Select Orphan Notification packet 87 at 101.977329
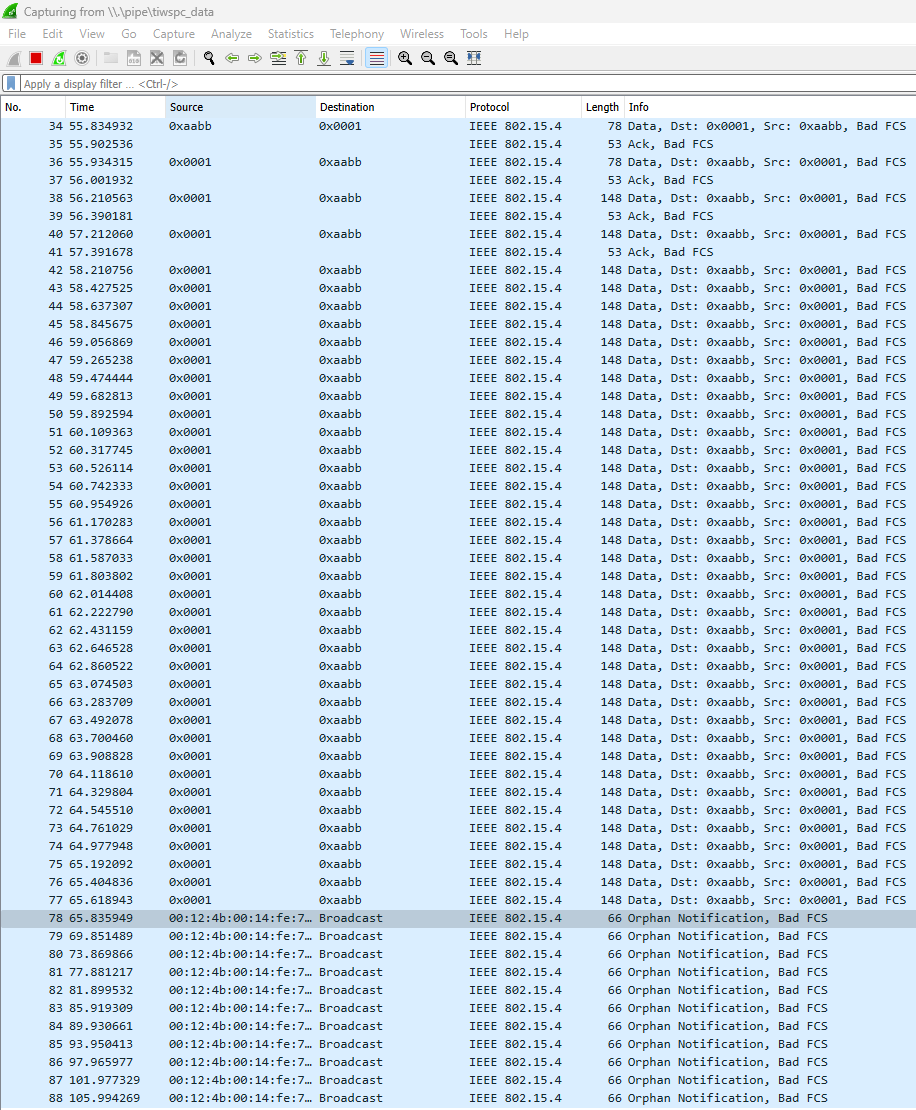Viewport: 916px width, 1110px height. (x=458, y=1080)
